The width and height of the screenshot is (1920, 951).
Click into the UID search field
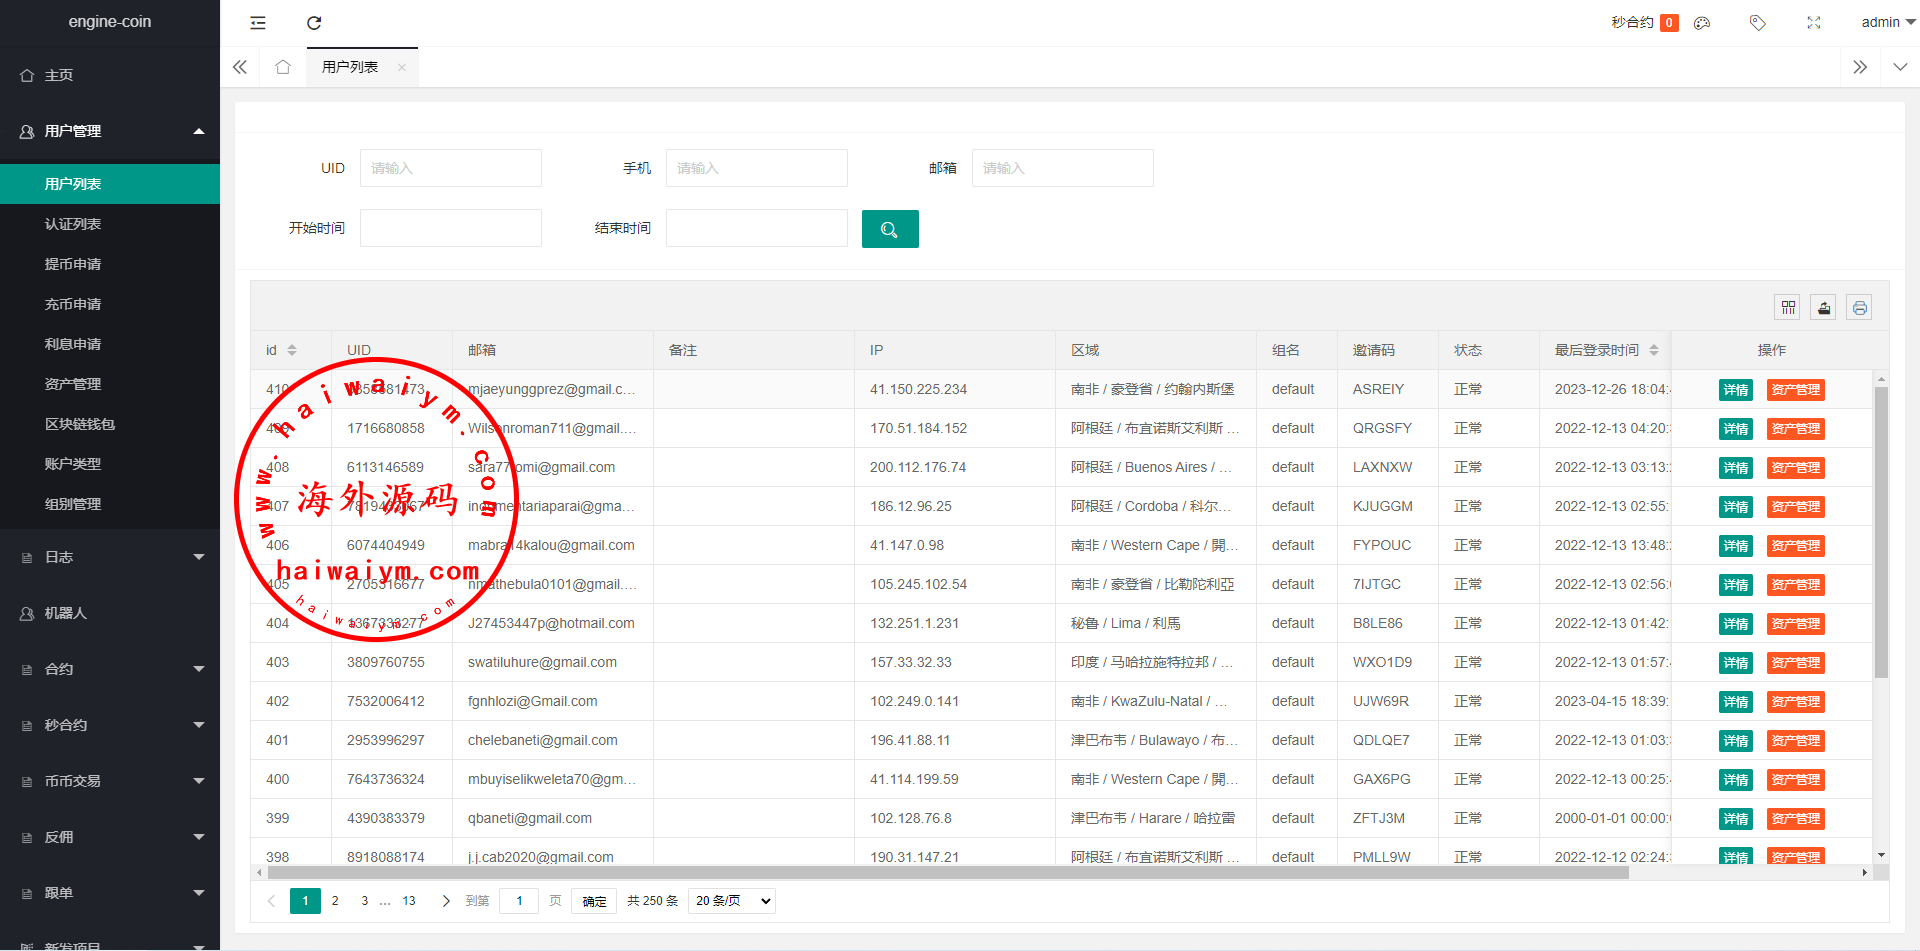pyautogui.click(x=450, y=168)
